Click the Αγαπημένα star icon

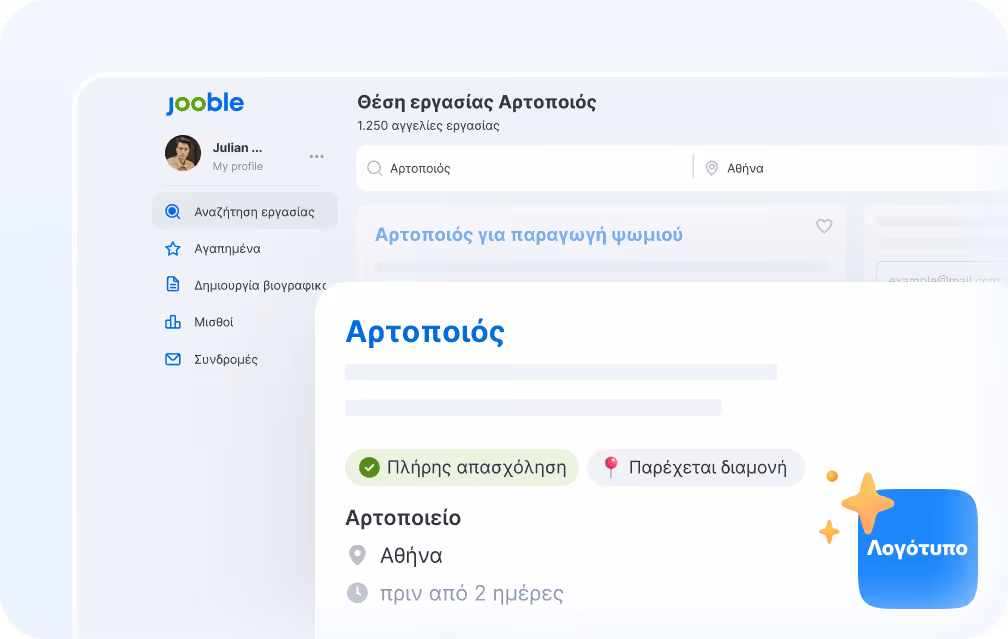click(x=173, y=249)
